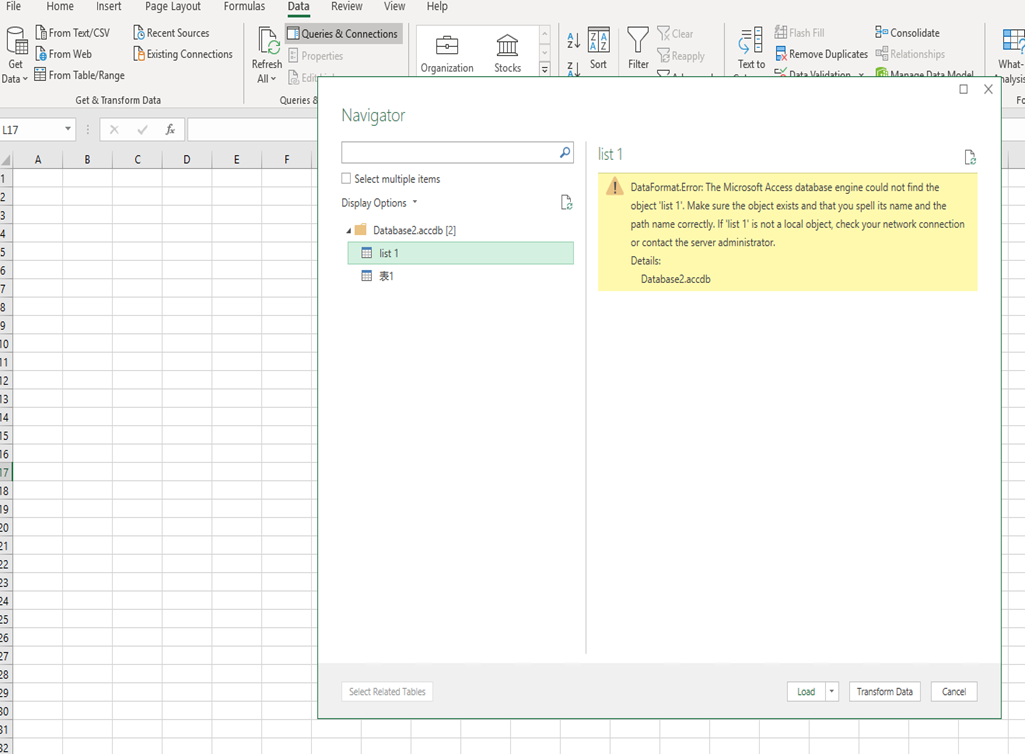This screenshot has height=754, width=1025.
Task: Choose From Web data source
Action: 63,54
